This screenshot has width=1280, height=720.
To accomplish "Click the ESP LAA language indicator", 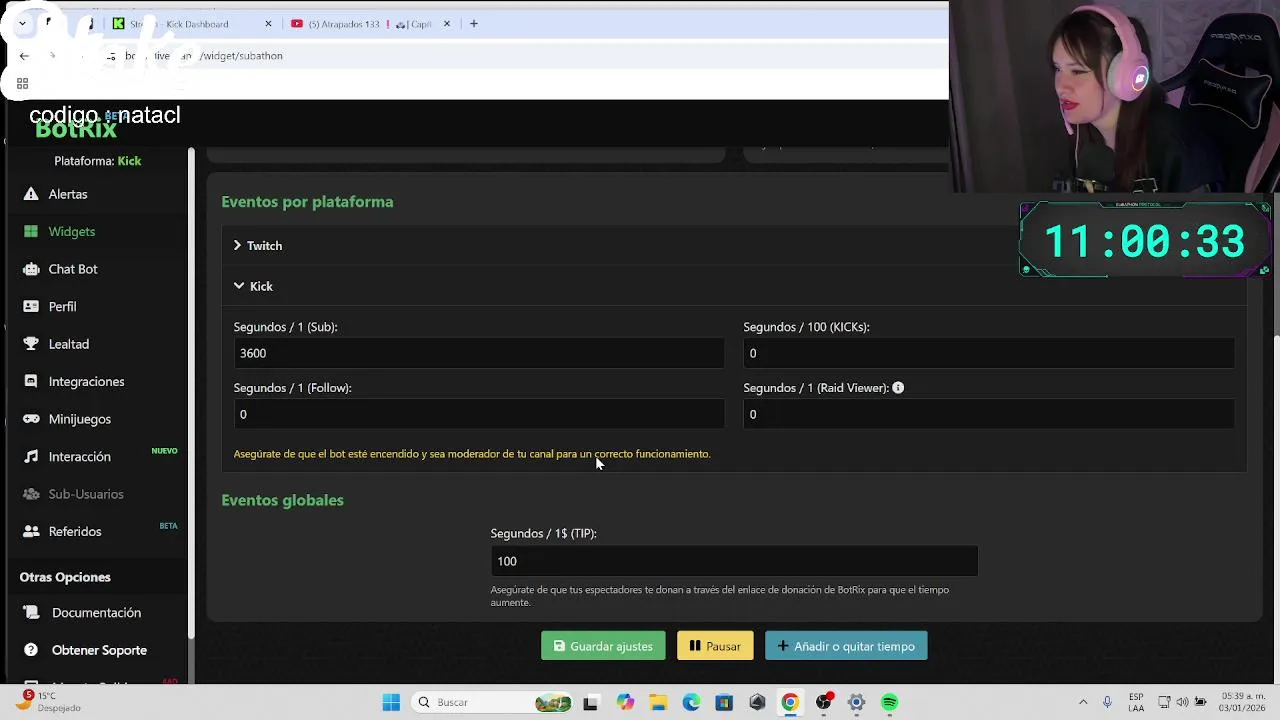I will click(1136, 702).
